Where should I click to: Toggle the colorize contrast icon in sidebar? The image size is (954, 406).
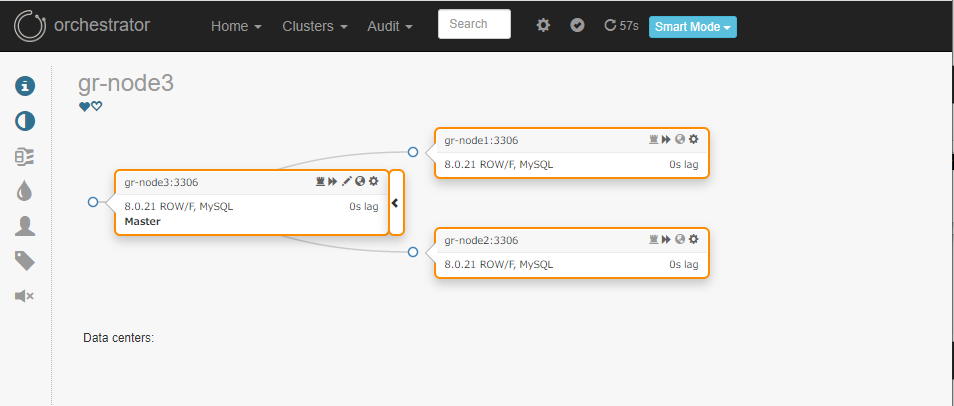click(x=25, y=121)
